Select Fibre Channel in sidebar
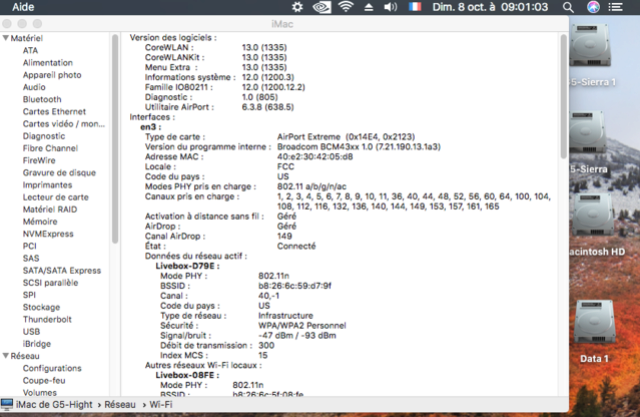 tap(50, 148)
